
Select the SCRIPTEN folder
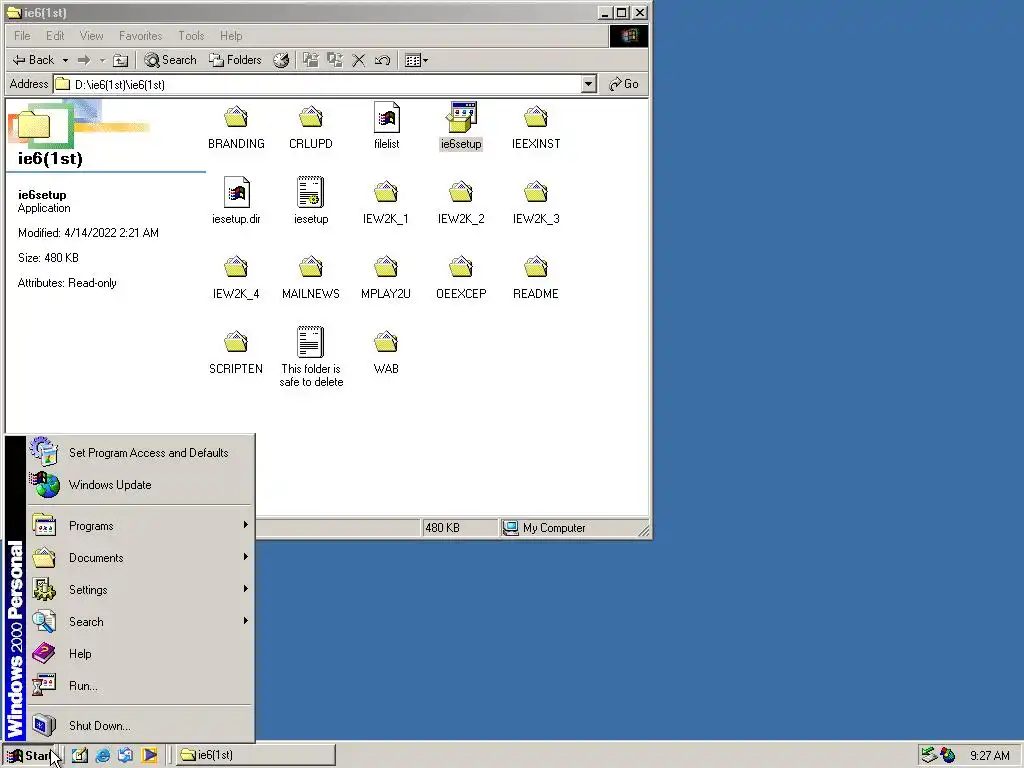[x=236, y=353]
